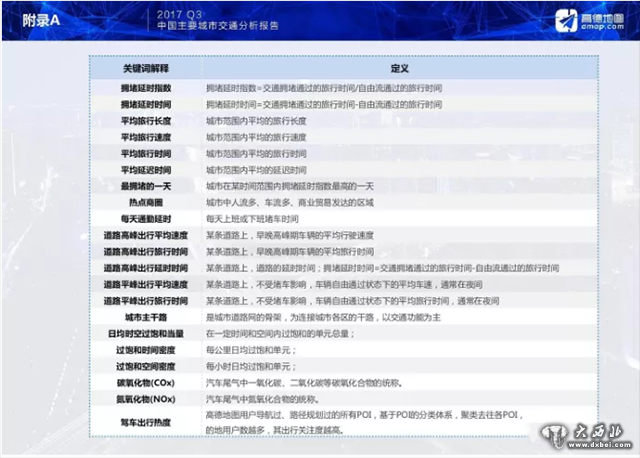Click the 碳氧化物(COx) keyword cell
640x458 pixels.
tap(146, 382)
